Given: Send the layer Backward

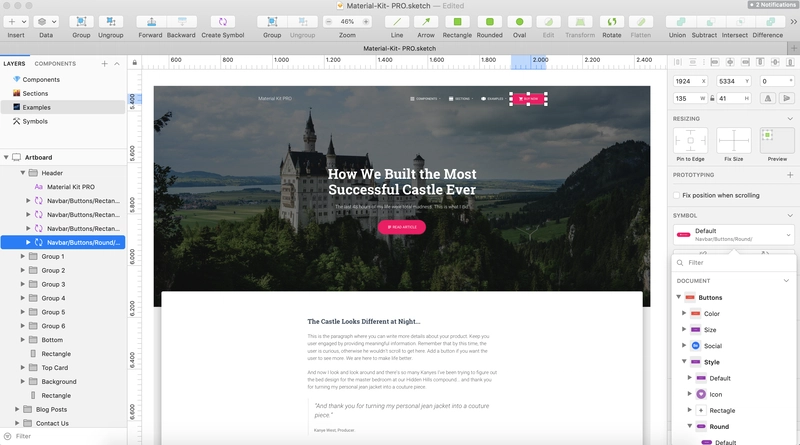Looking at the screenshot, I should click(x=182, y=21).
